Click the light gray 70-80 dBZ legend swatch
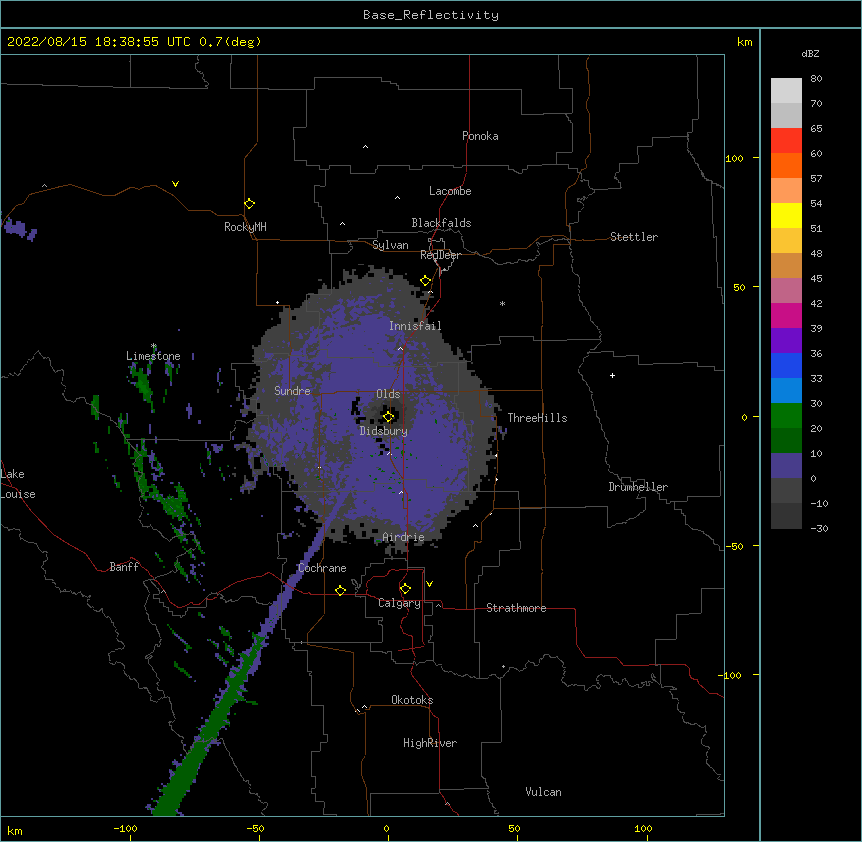862x842 pixels. [x=786, y=91]
